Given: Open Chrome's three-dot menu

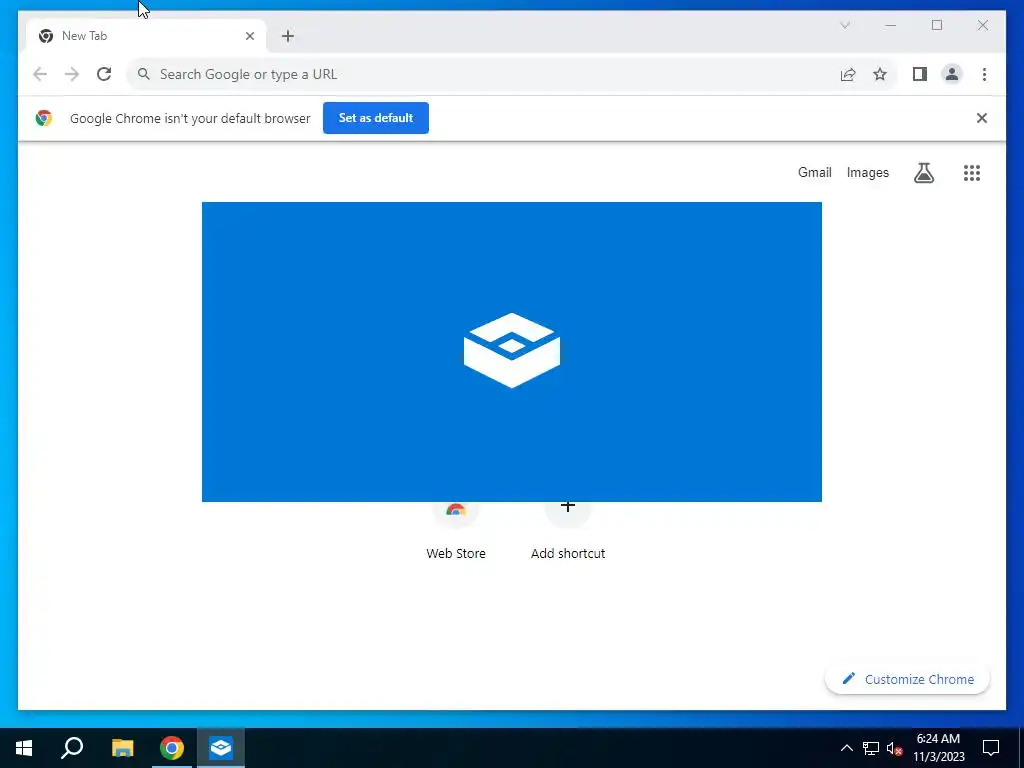Looking at the screenshot, I should 984,74.
